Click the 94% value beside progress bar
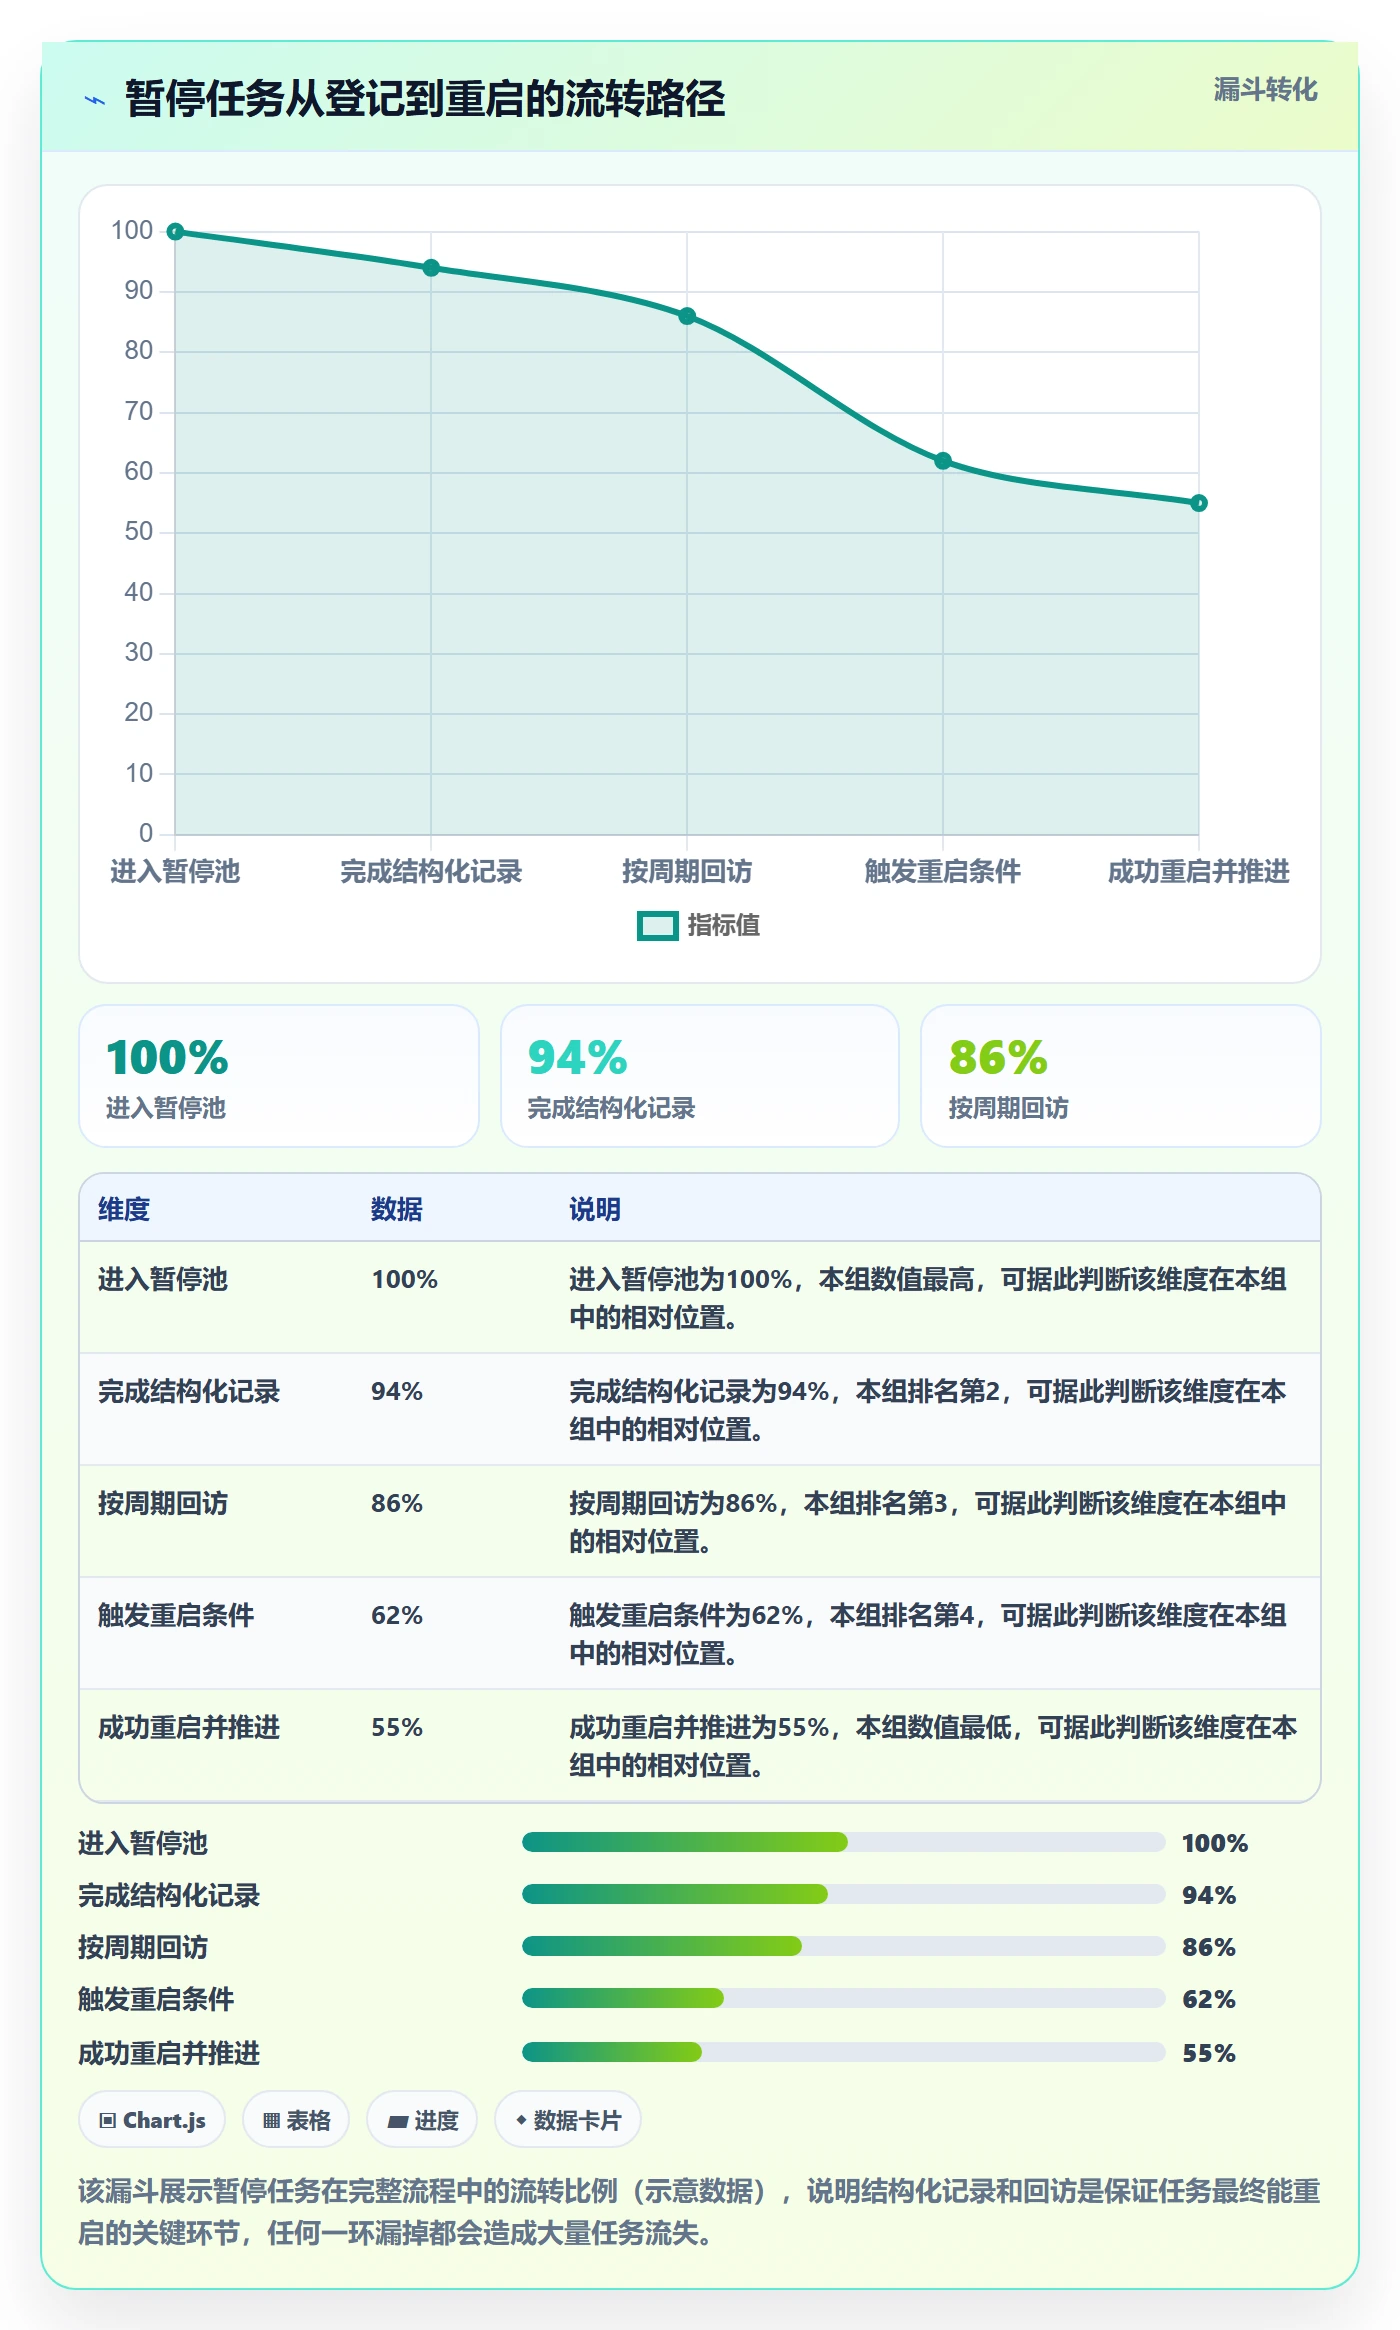Screen dimensions: 1400x2330 [x=1209, y=1895]
